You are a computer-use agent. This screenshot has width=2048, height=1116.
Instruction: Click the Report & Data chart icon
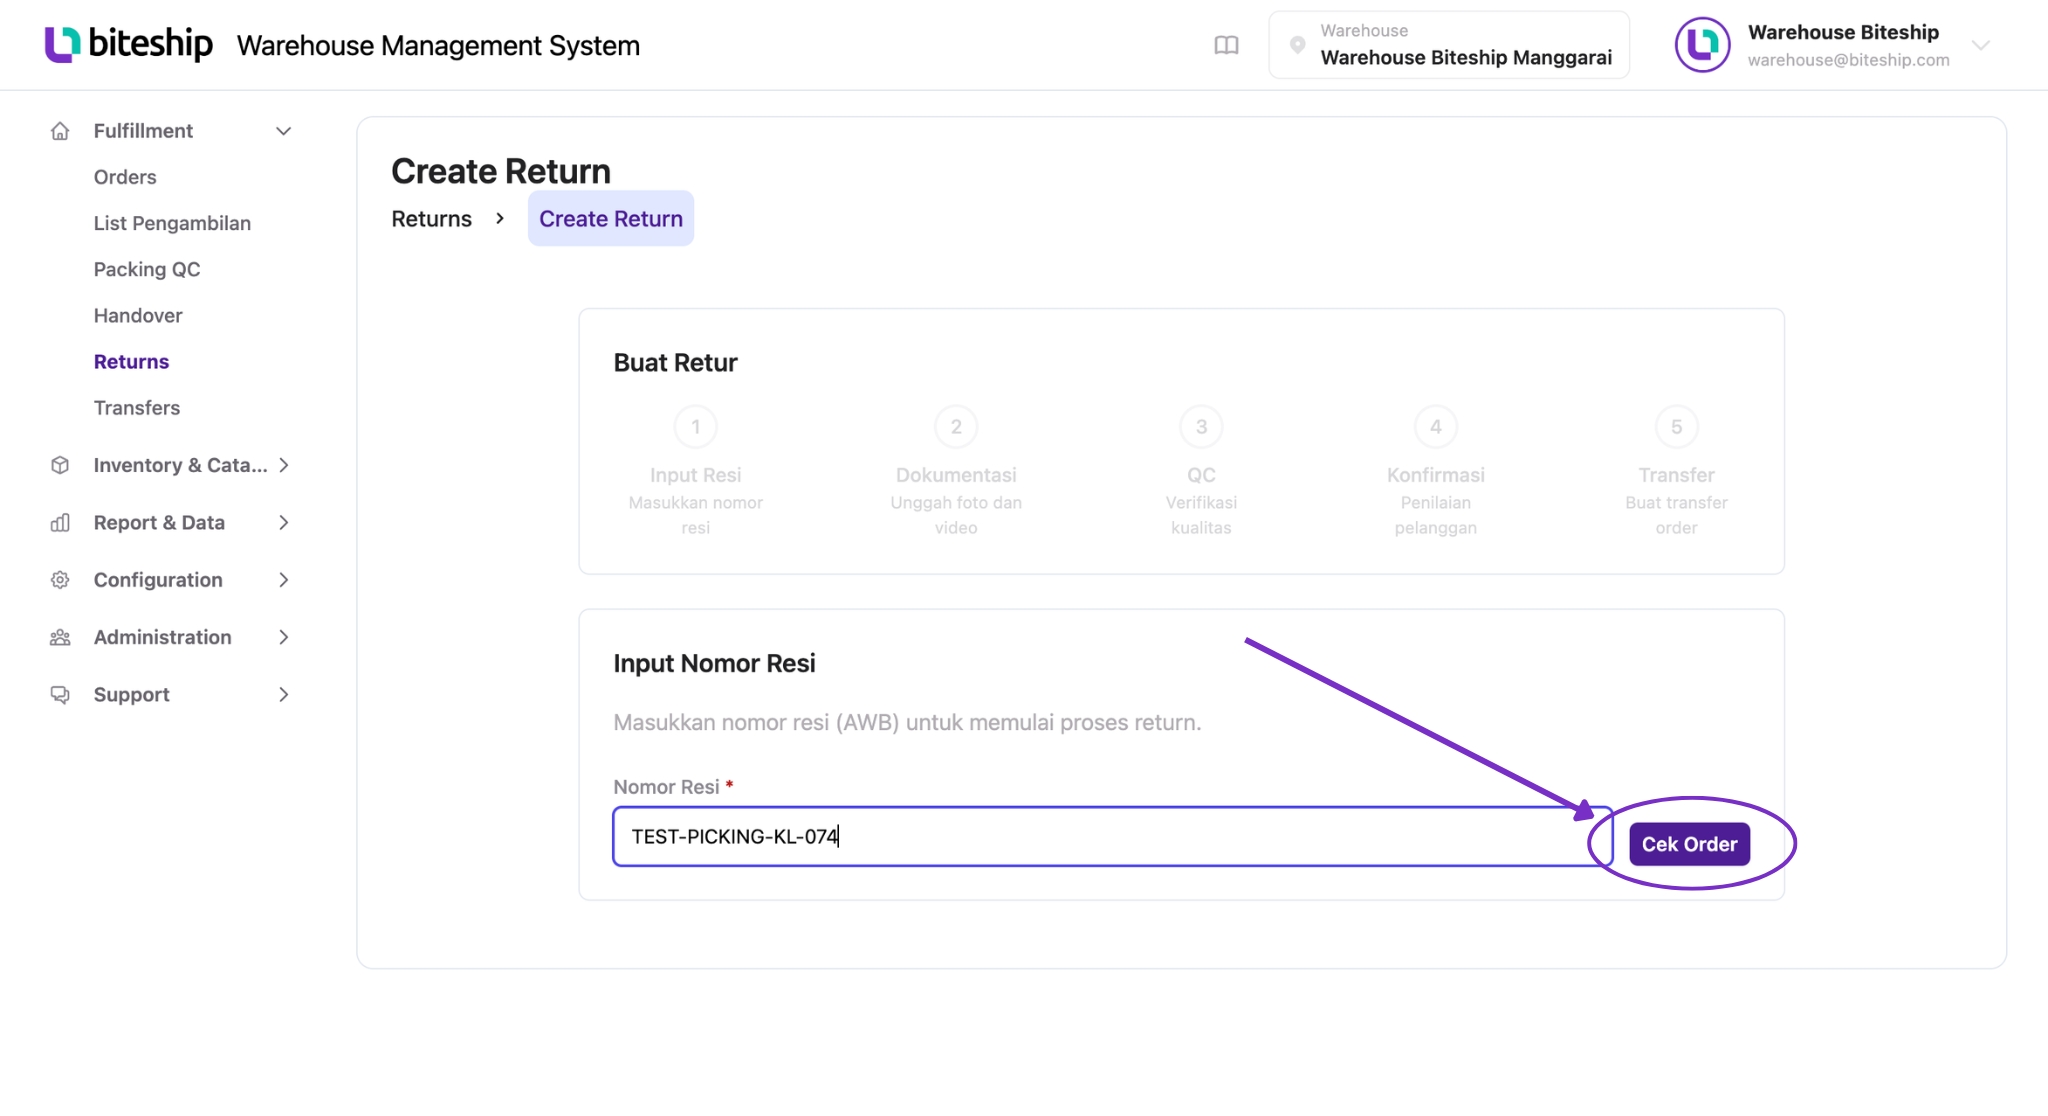[60, 522]
